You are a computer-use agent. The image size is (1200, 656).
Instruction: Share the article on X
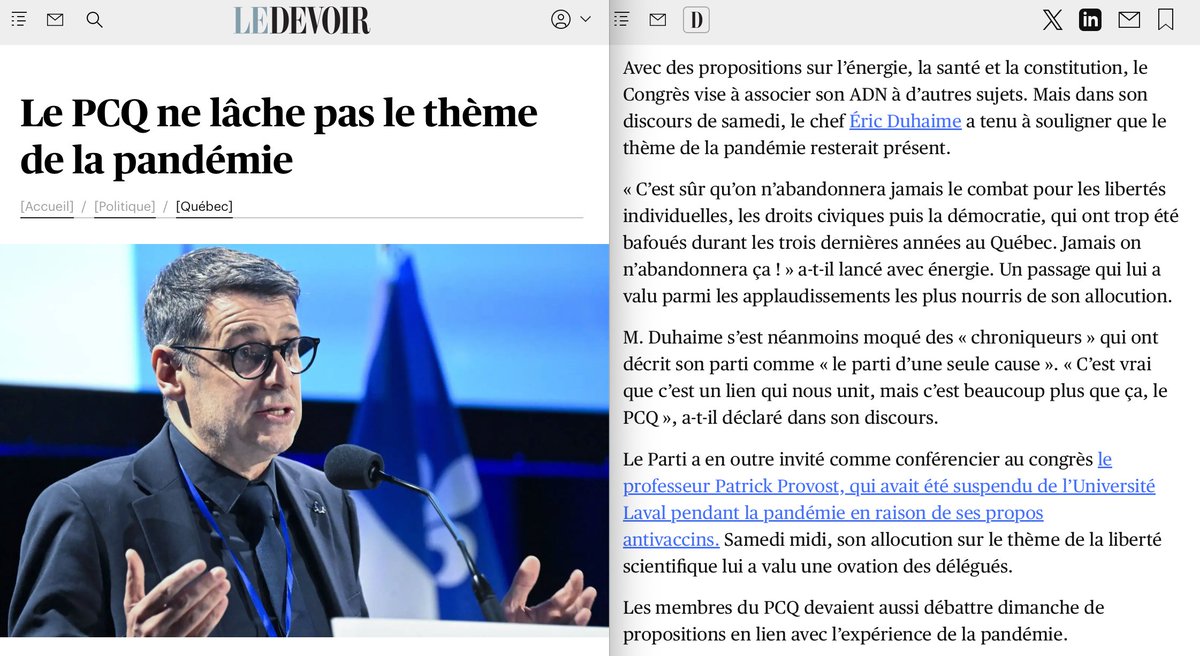pyautogui.click(x=1052, y=19)
